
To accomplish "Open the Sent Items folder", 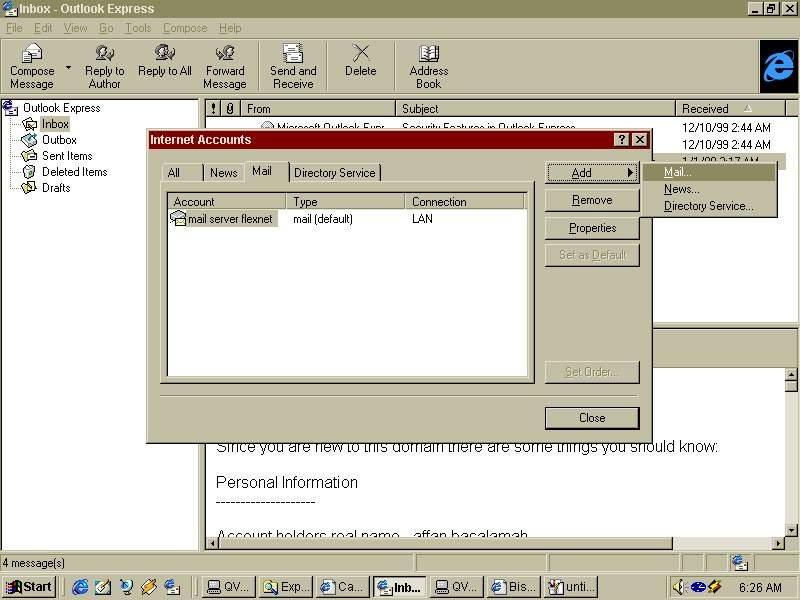I will click(x=66, y=156).
